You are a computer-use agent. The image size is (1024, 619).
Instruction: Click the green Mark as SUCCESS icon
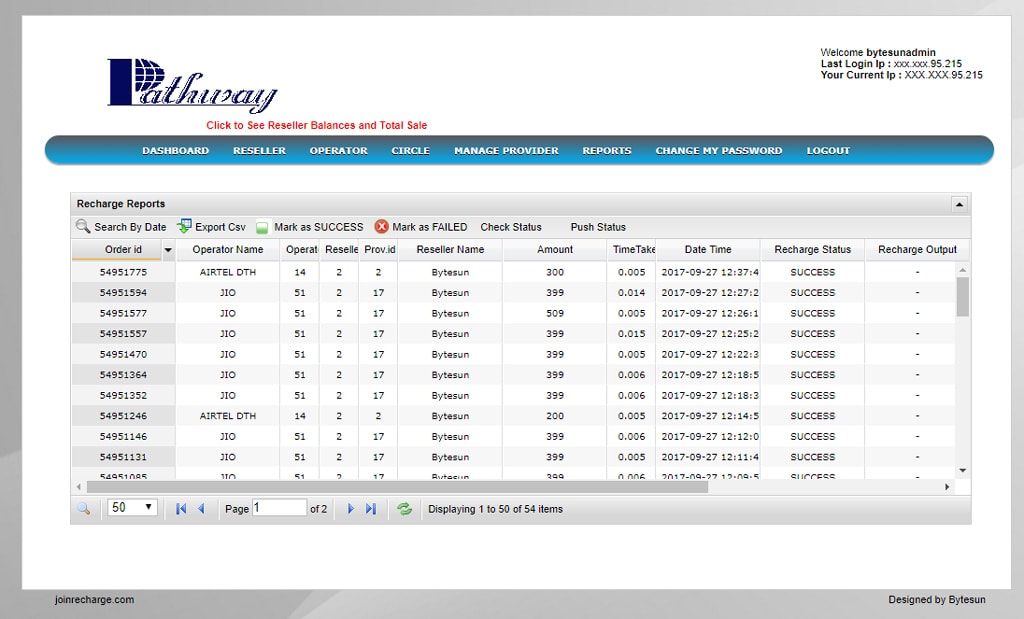click(262, 228)
